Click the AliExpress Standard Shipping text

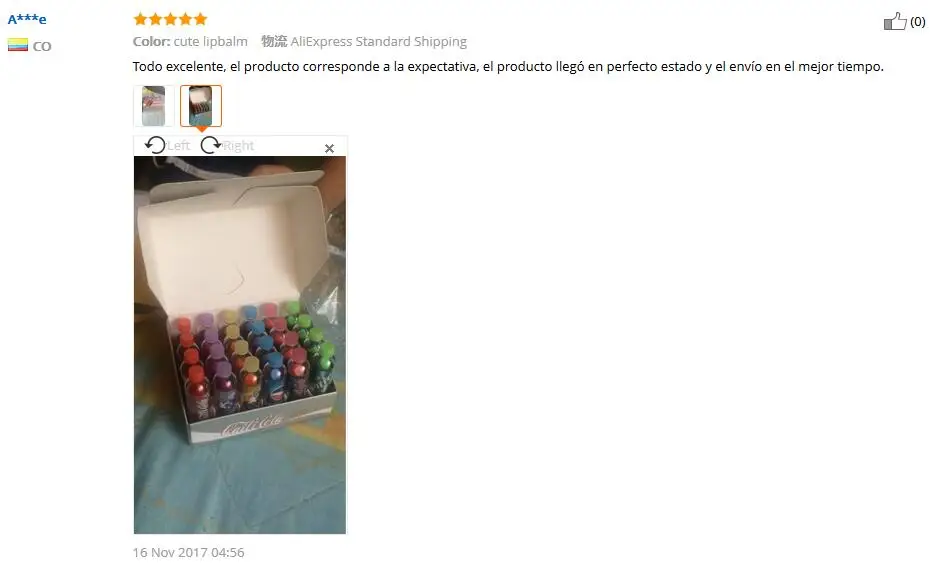(x=378, y=42)
